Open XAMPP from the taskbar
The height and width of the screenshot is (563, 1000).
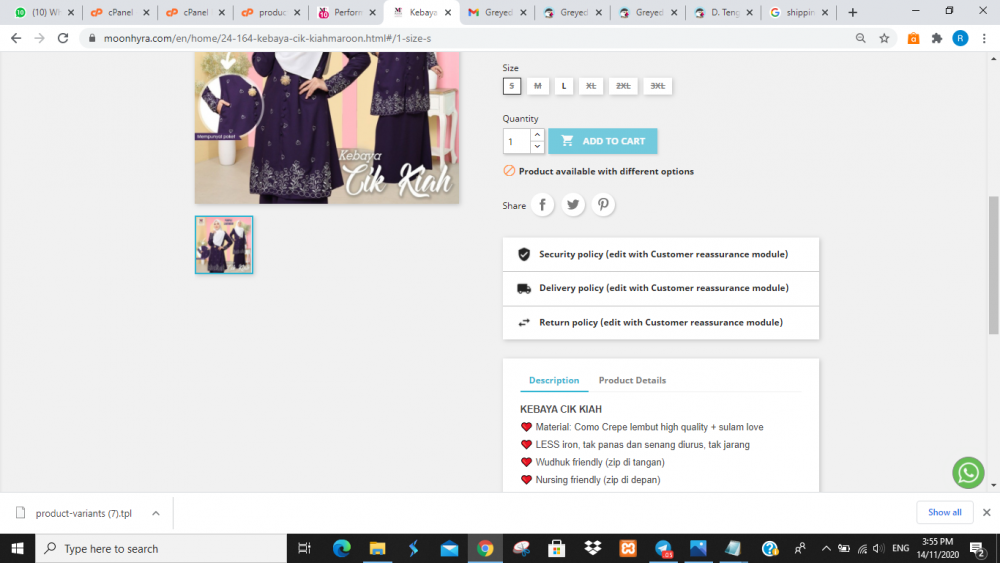[x=628, y=548]
